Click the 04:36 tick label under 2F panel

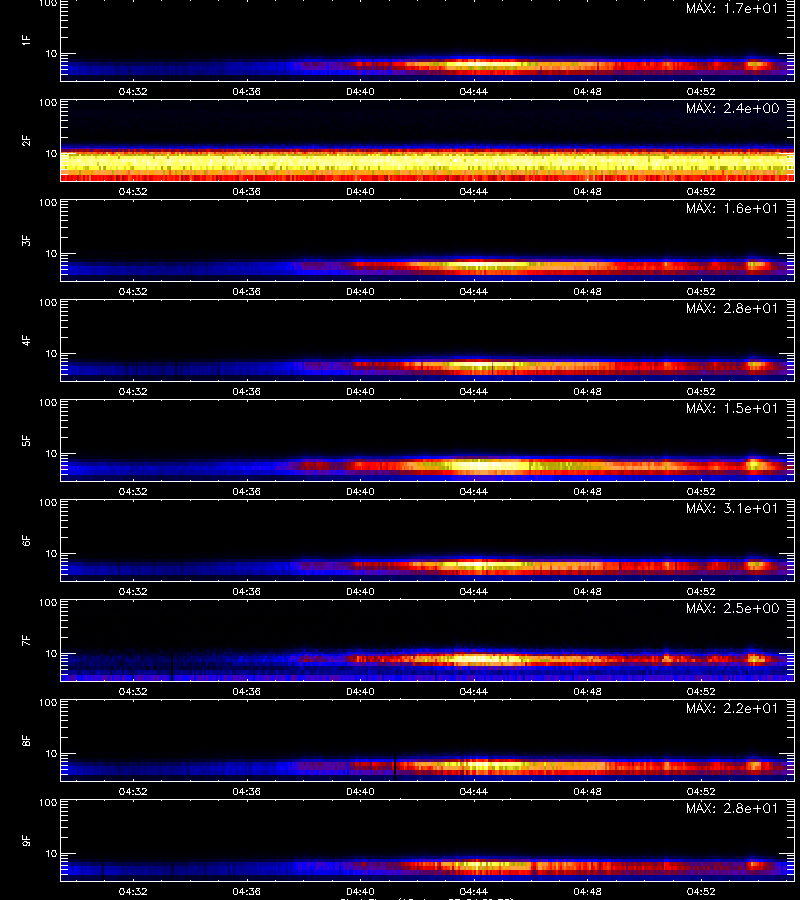tap(246, 192)
